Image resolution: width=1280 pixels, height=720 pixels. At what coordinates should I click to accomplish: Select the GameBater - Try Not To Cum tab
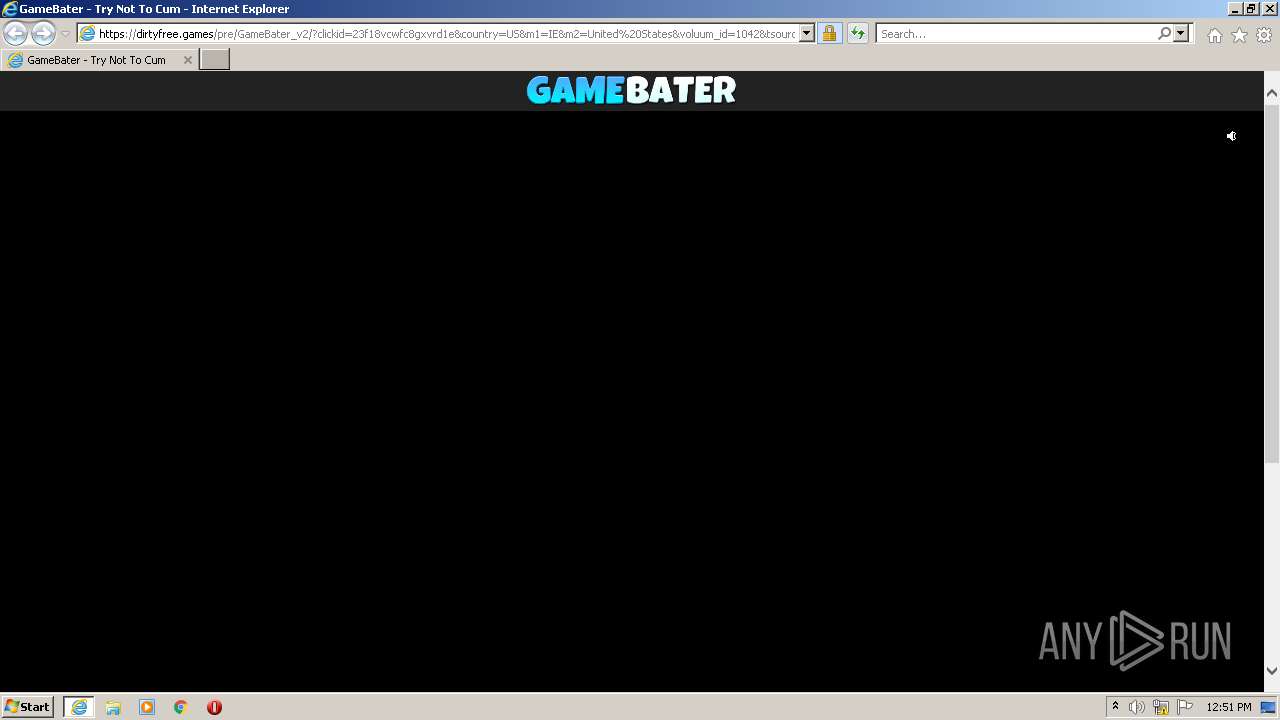96,60
